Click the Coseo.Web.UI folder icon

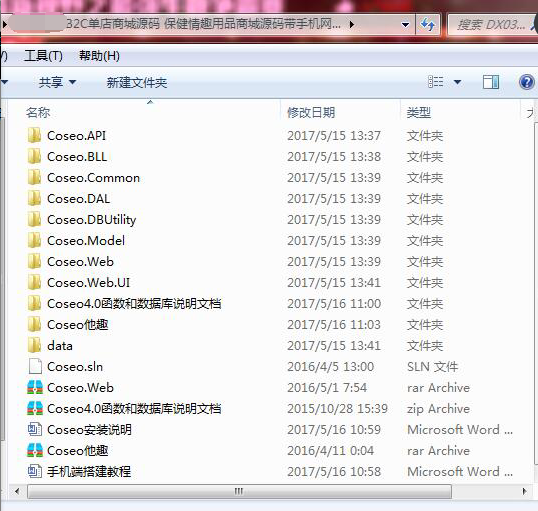(x=34, y=282)
